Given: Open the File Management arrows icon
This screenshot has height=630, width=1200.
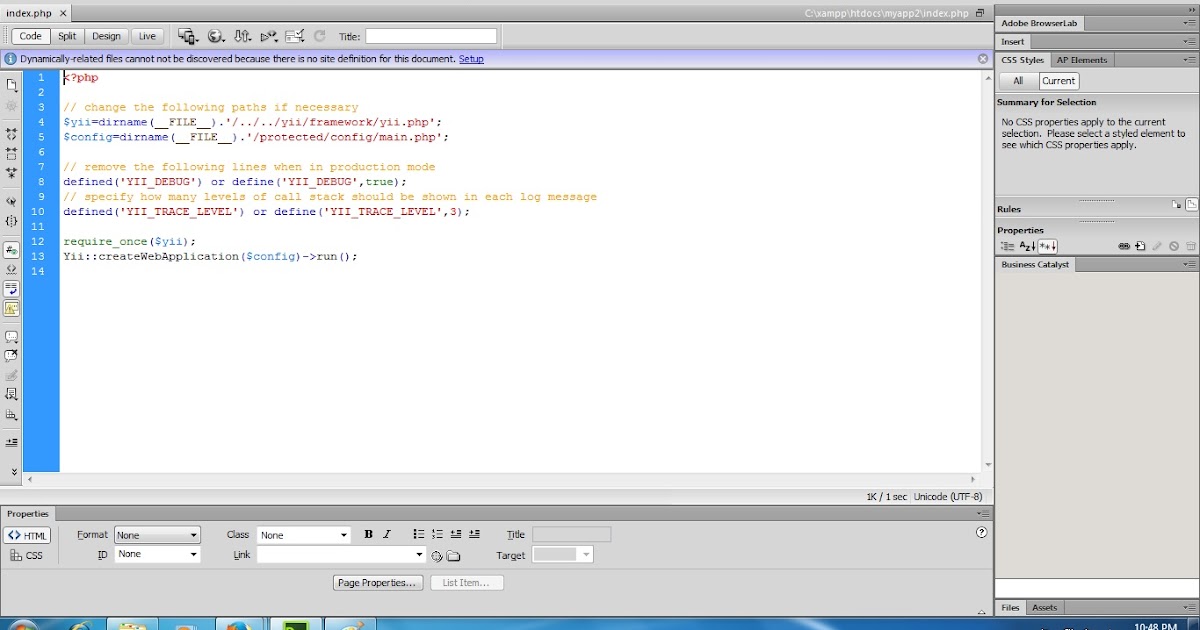Looking at the screenshot, I should 242,36.
